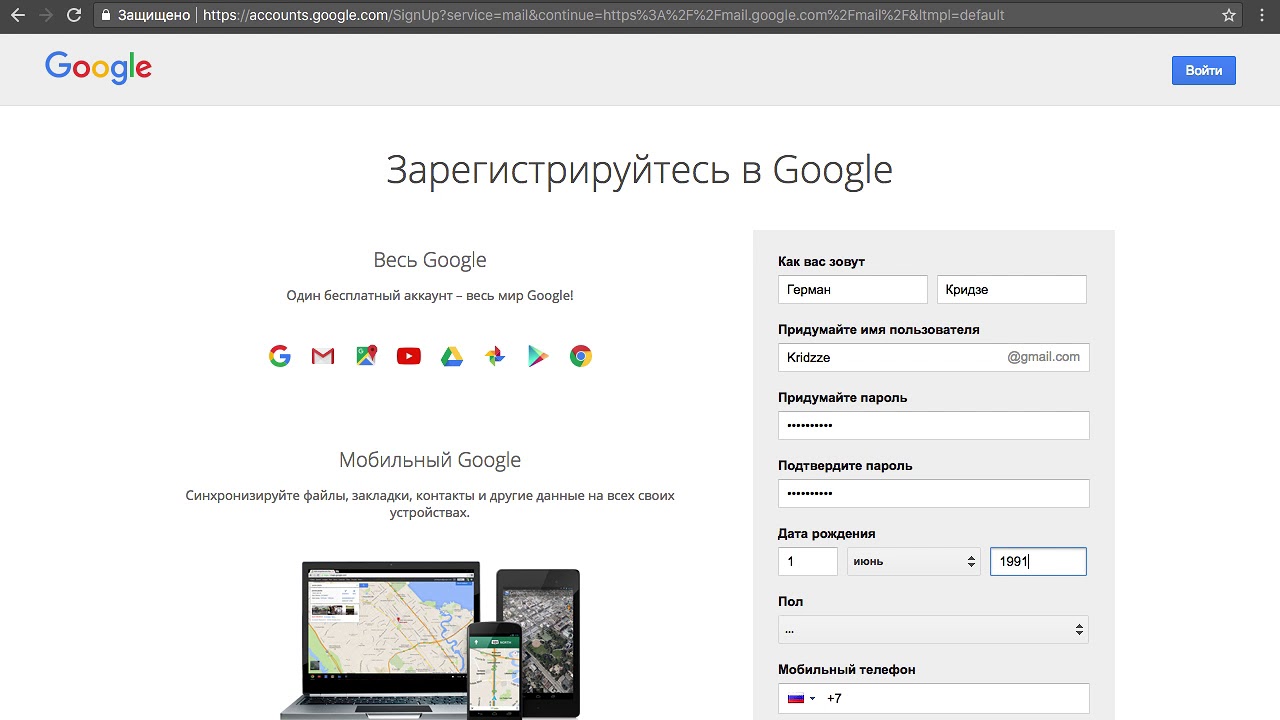Screen dimensions: 1280x720
Task: Click the secure padlock icon in address bar
Action: click(105, 15)
